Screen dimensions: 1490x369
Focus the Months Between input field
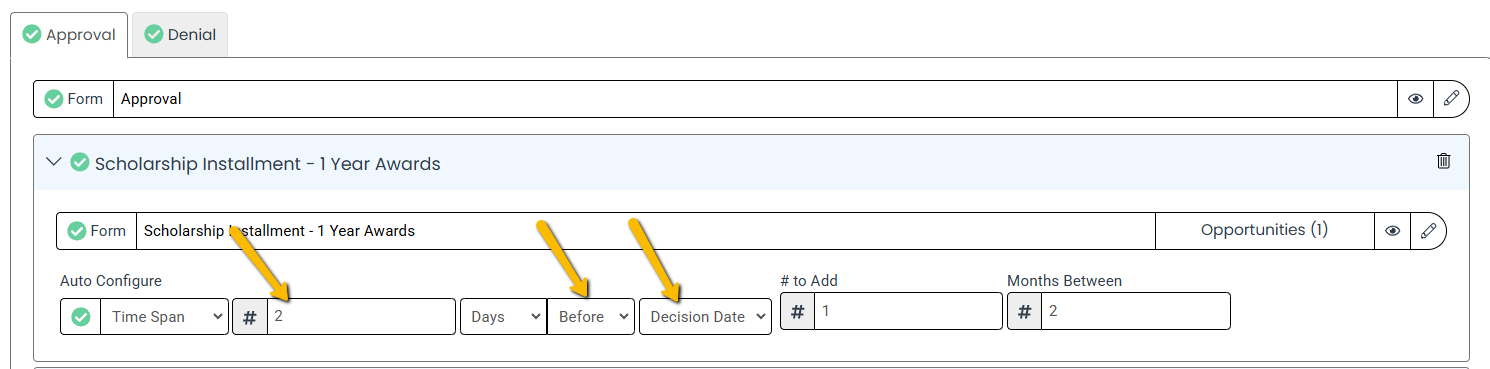pos(1135,311)
